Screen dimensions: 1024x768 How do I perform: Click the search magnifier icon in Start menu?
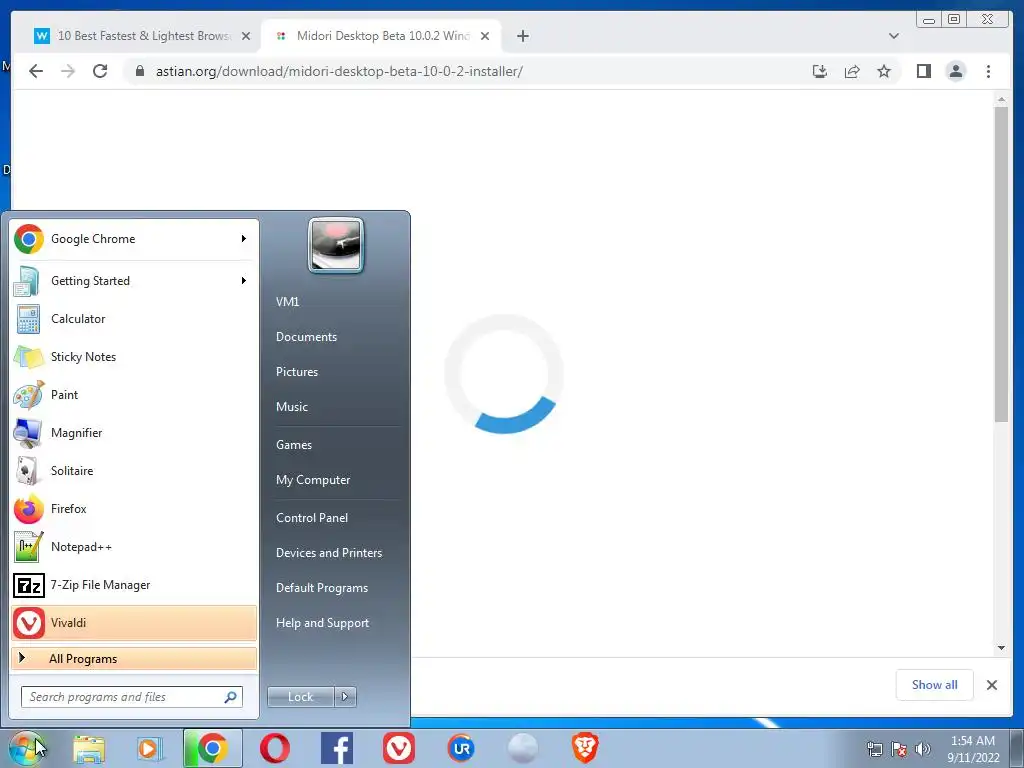231,697
